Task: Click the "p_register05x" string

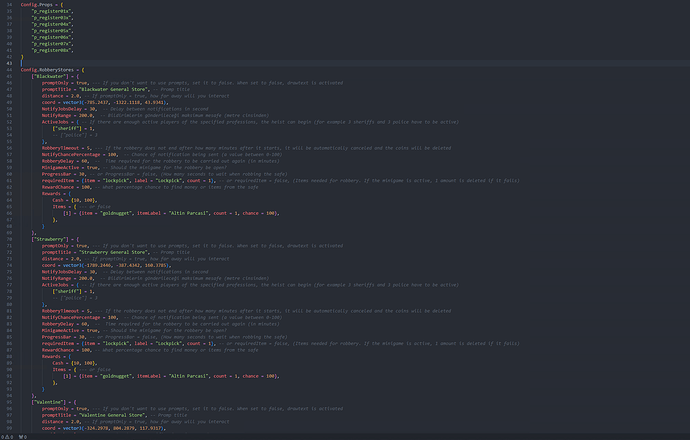Action: tap(51, 31)
